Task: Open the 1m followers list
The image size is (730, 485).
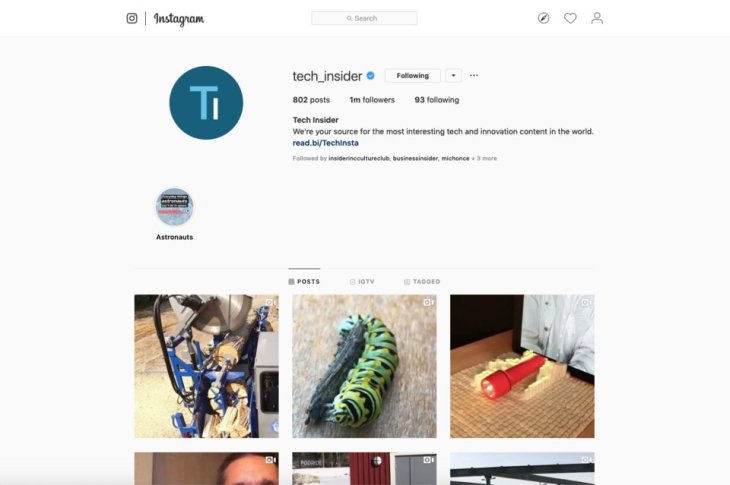Action: coord(372,100)
